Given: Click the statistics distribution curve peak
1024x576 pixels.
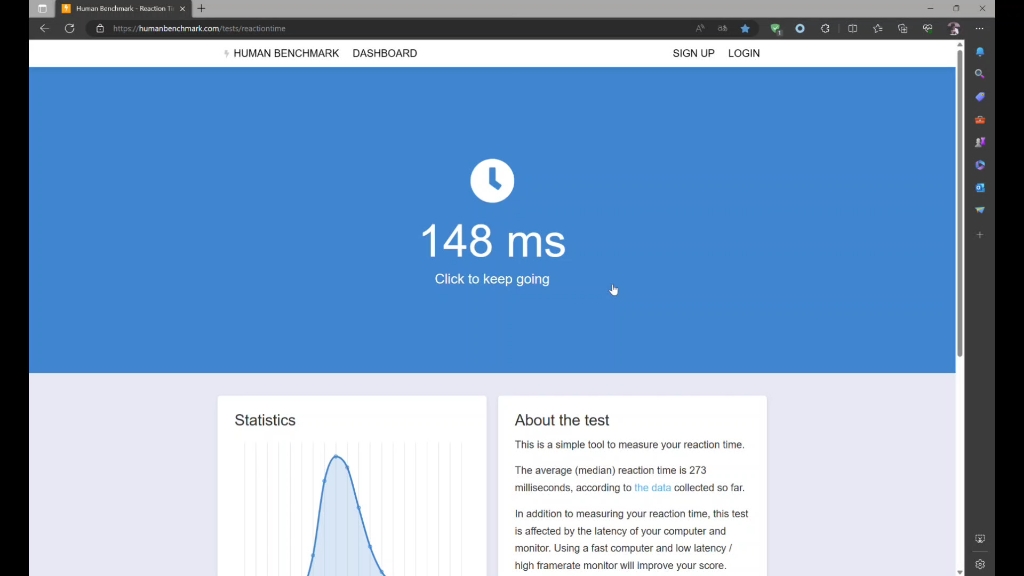Looking at the screenshot, I should point(336,456).
